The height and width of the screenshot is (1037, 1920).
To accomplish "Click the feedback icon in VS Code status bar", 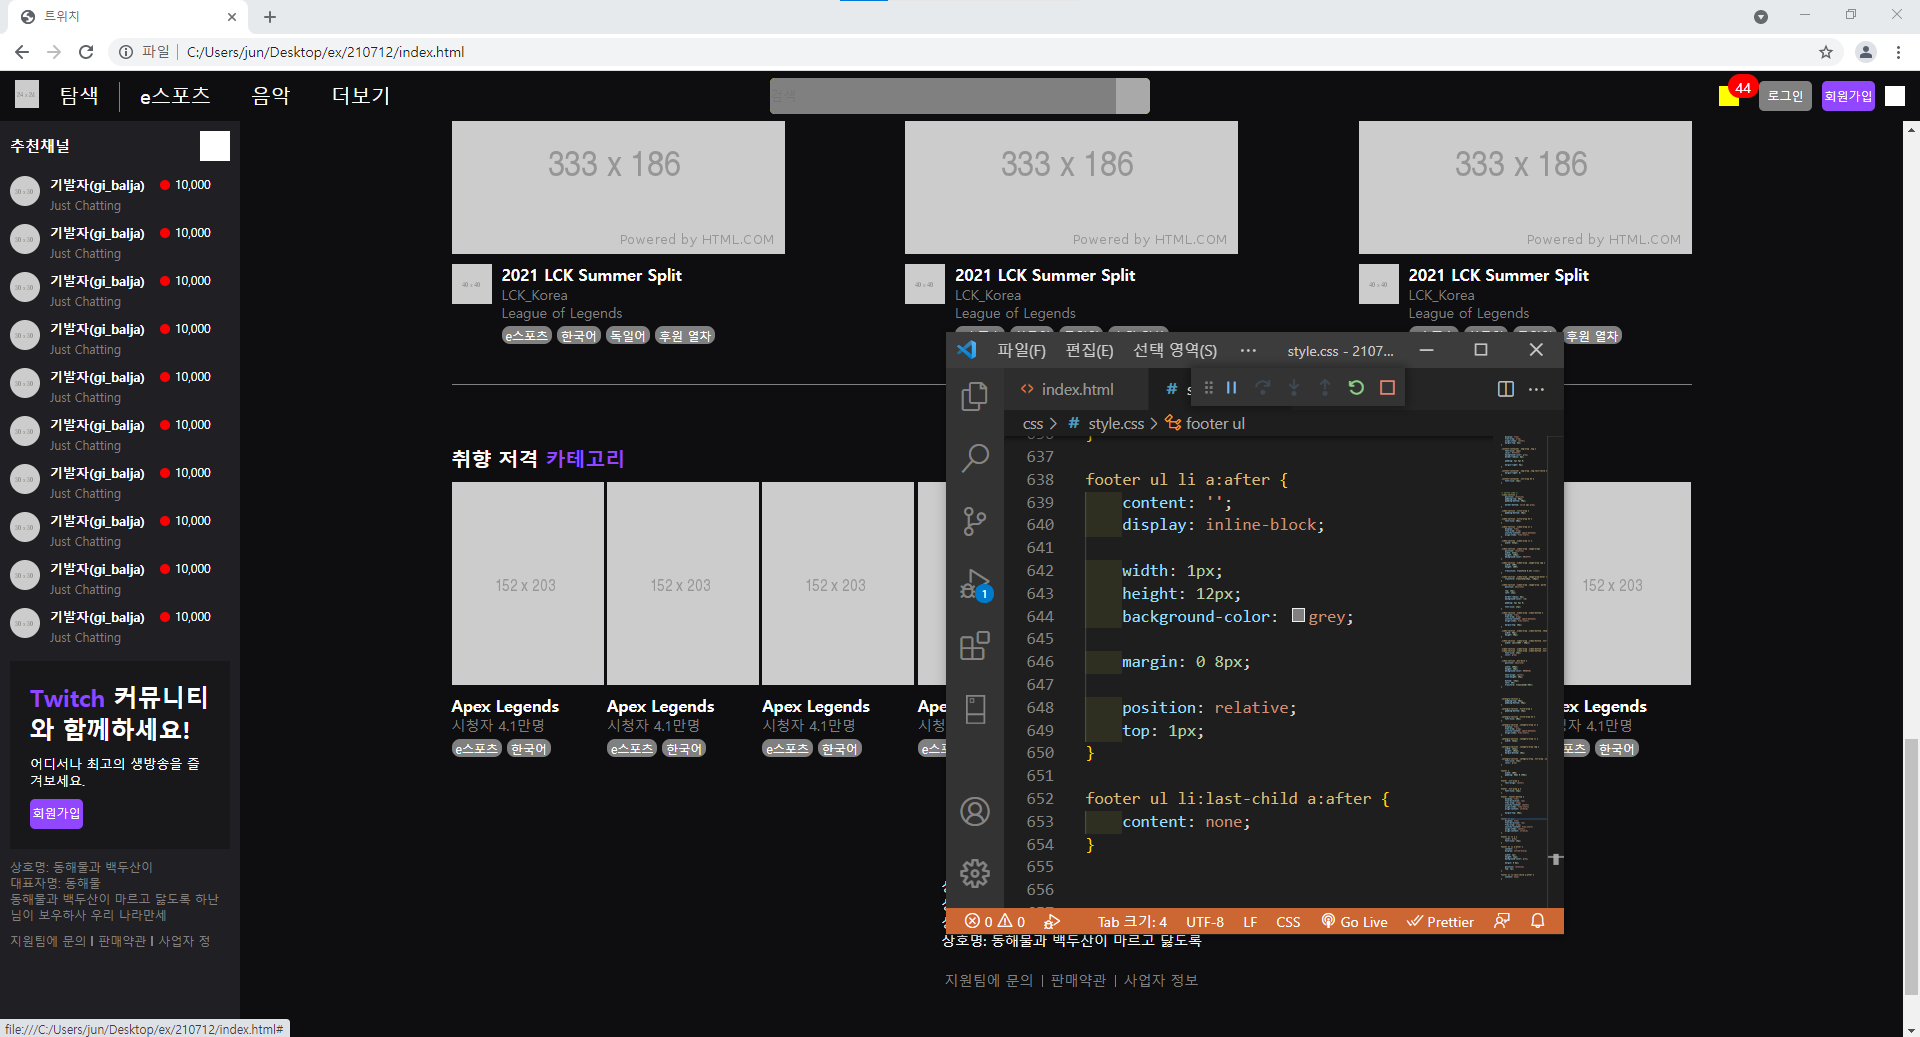I will (x=1502, y=921).
